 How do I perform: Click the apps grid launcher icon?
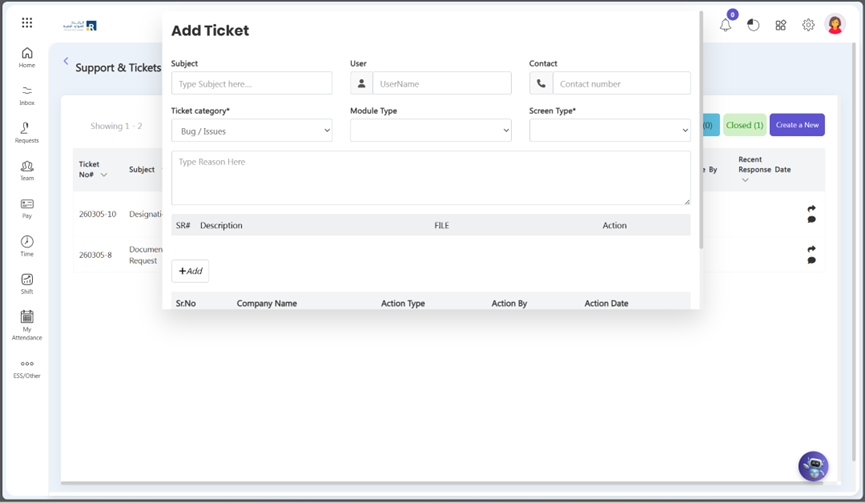click(x=27, y=23)
